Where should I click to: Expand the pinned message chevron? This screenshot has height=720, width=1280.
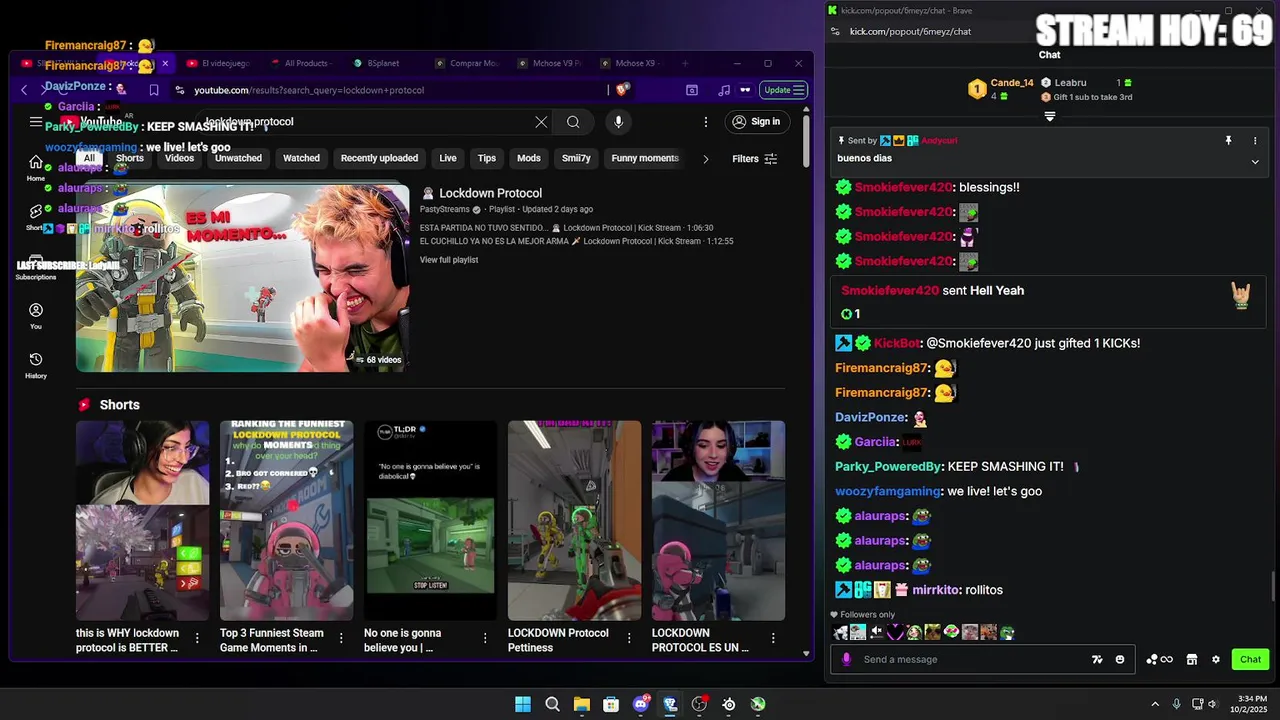[x=1255, y=161]
